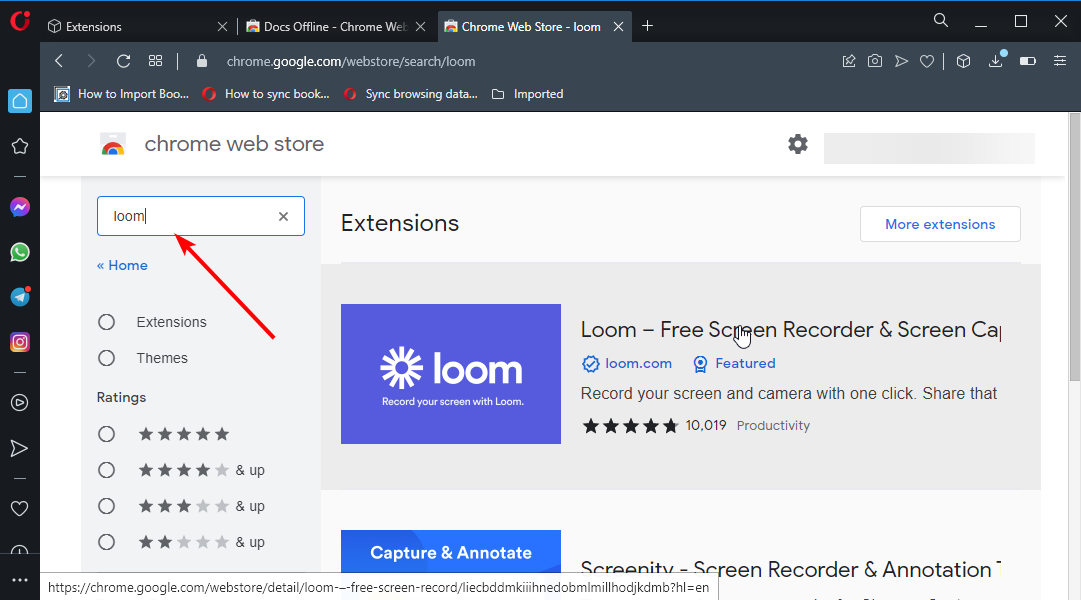
Task: Open Opera easy setup menu icon
Action: tap(1060, 61)
